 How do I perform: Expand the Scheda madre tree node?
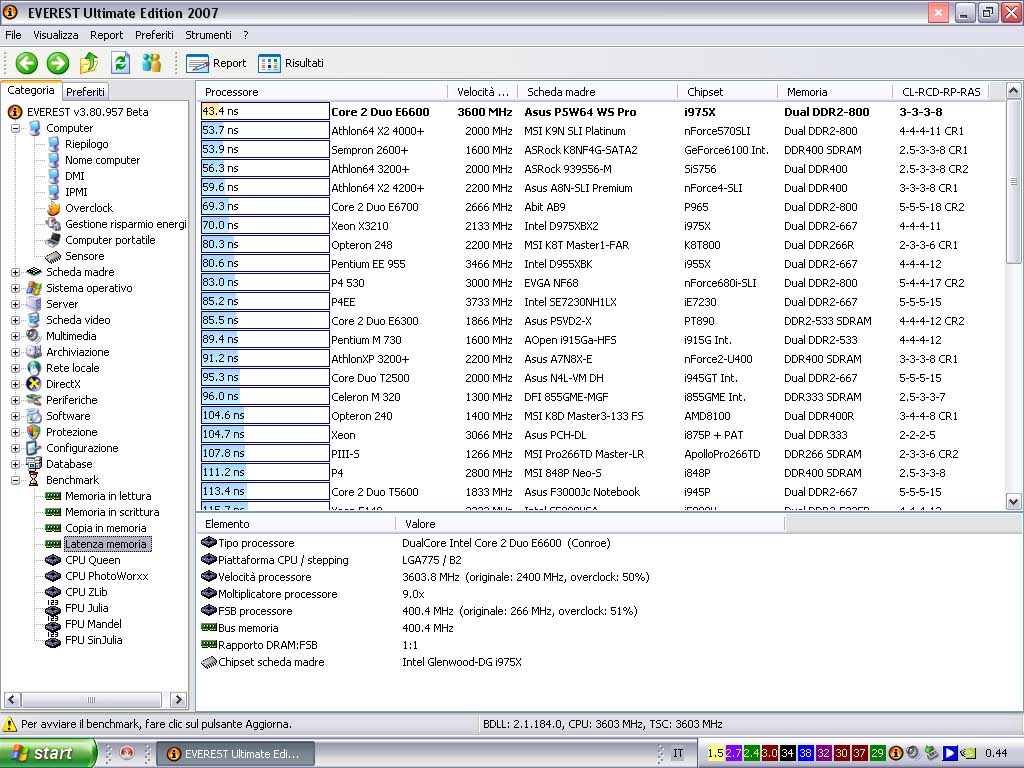[15, 272]
